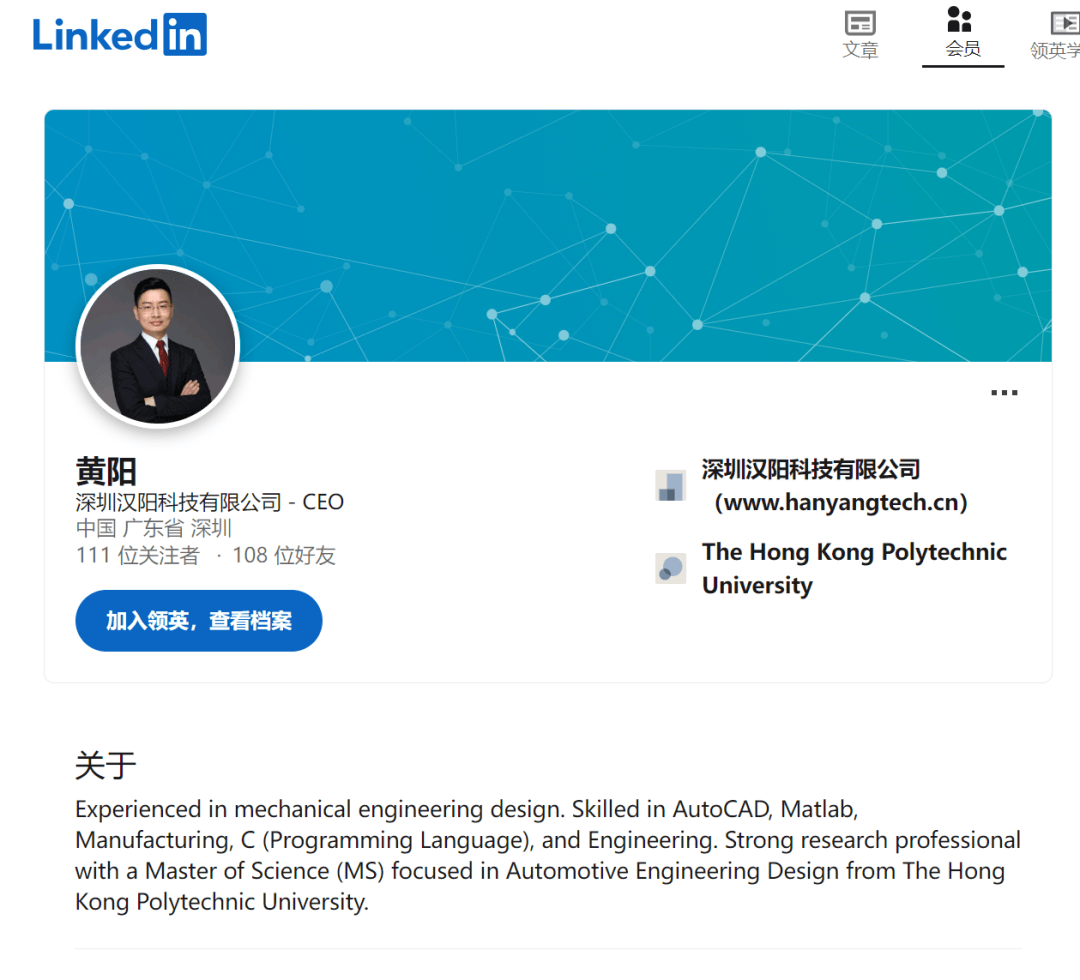Click the university logo icon beside Polytechnic

[670, 569]
